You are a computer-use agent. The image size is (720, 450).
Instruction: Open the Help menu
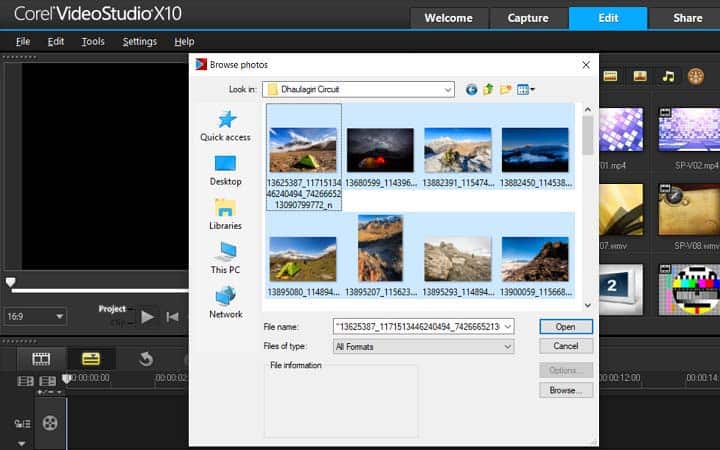tap(184, 42)
